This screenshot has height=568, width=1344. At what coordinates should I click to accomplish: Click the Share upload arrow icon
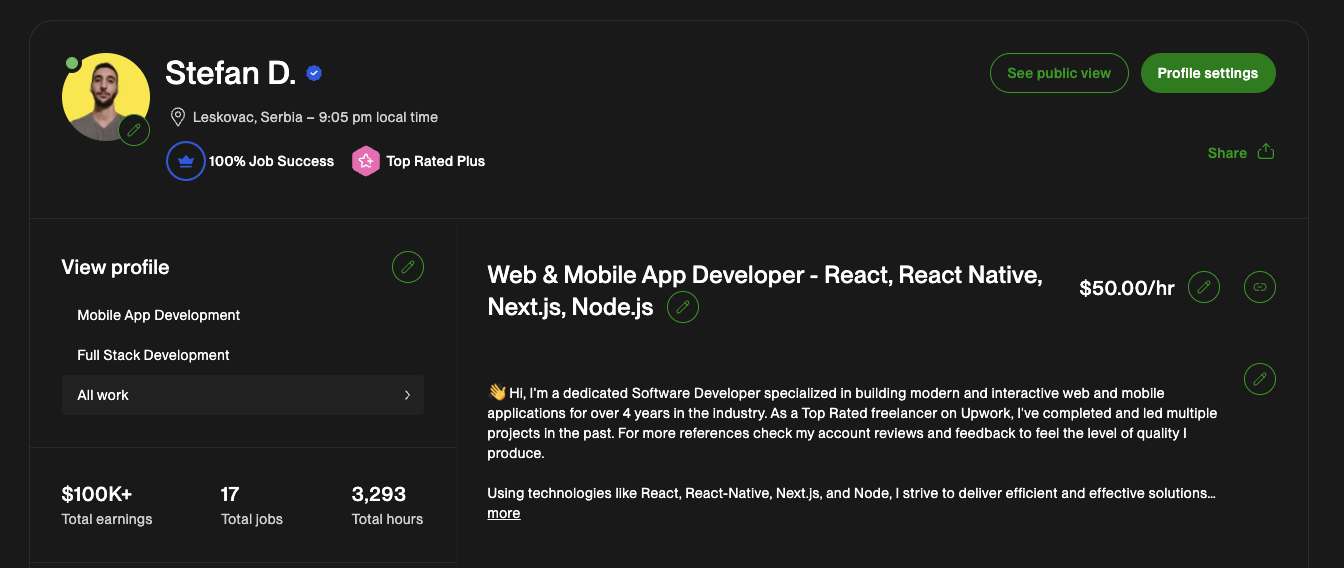(x=1265, y=152)
